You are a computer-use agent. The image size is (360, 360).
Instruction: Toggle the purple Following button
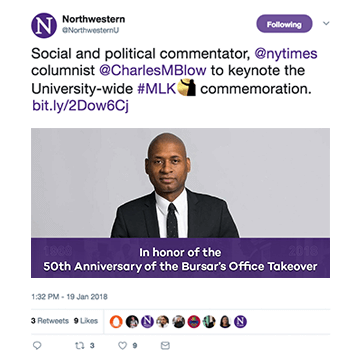pos(284,24)
